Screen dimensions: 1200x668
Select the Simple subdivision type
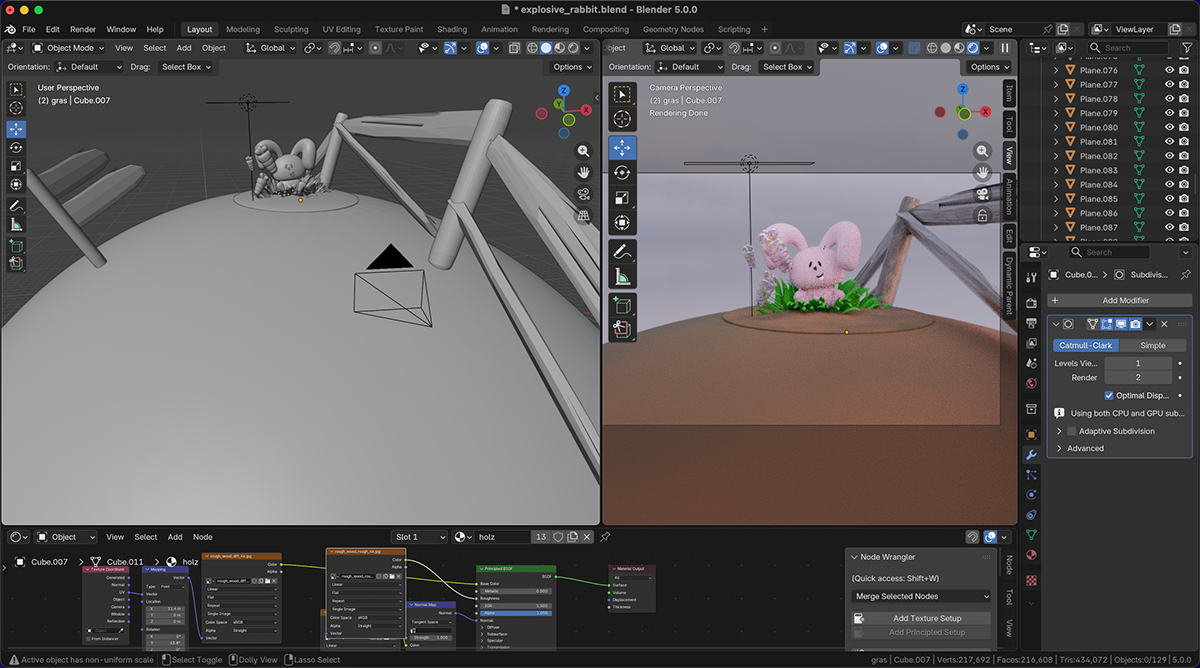pyautogui.click(x=1153, y=345)
